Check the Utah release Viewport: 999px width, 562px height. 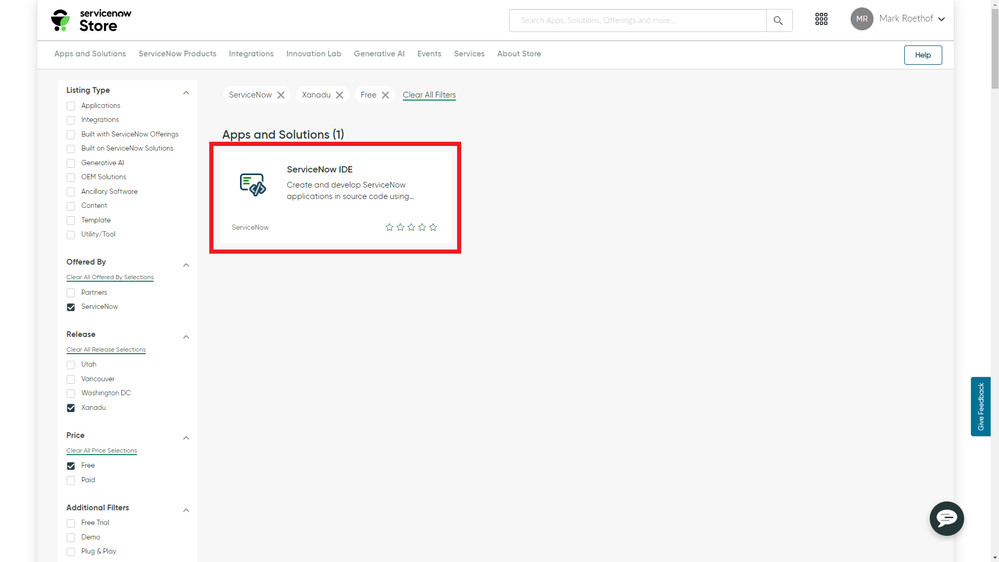(71, 365)
